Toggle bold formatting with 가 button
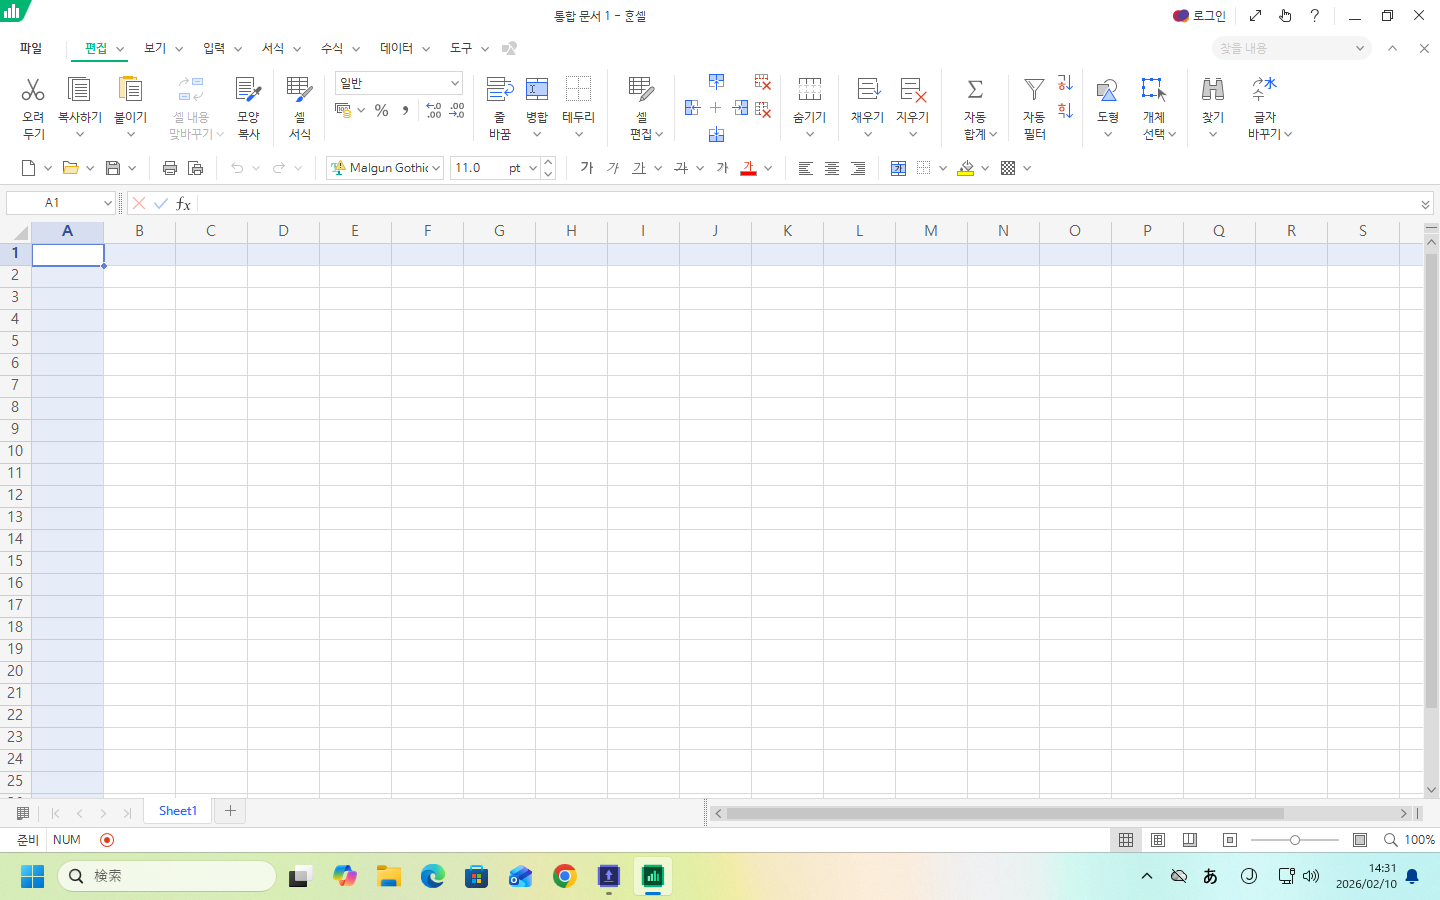This screenshot has height=900, width=1440. pyautogui.click(x=587, y=168)
